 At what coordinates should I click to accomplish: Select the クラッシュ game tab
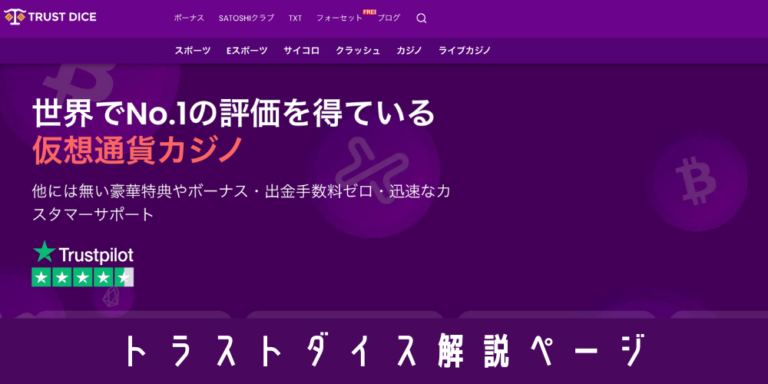tap(358, 50)
